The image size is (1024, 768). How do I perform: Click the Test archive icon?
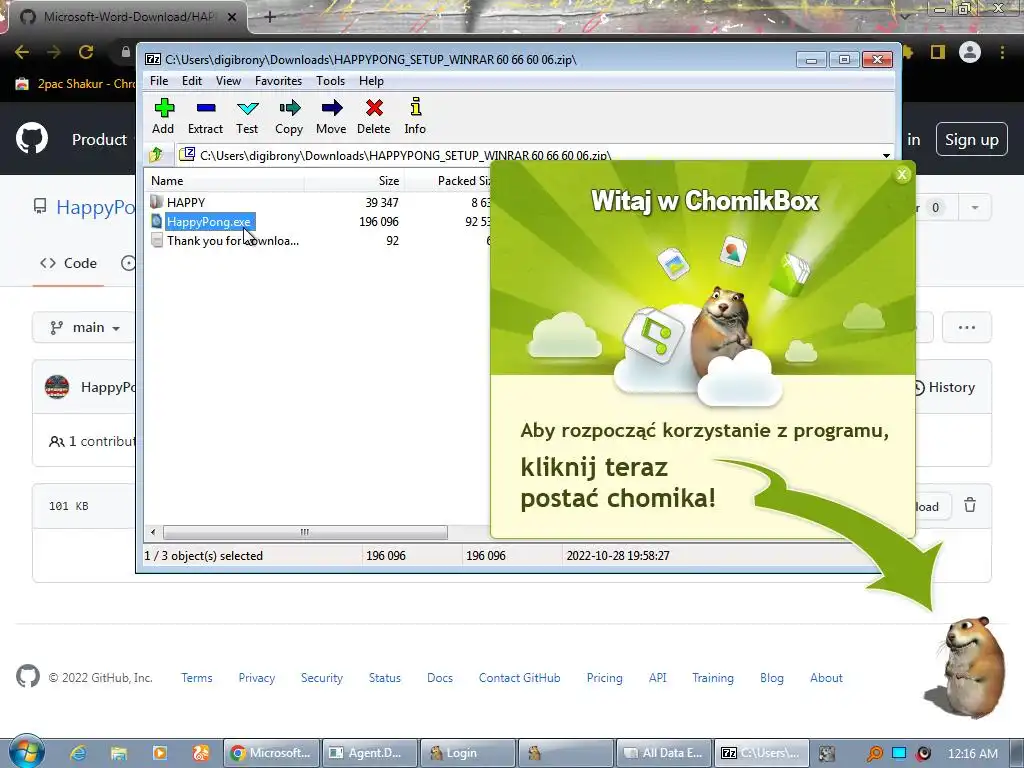[248, 116]
